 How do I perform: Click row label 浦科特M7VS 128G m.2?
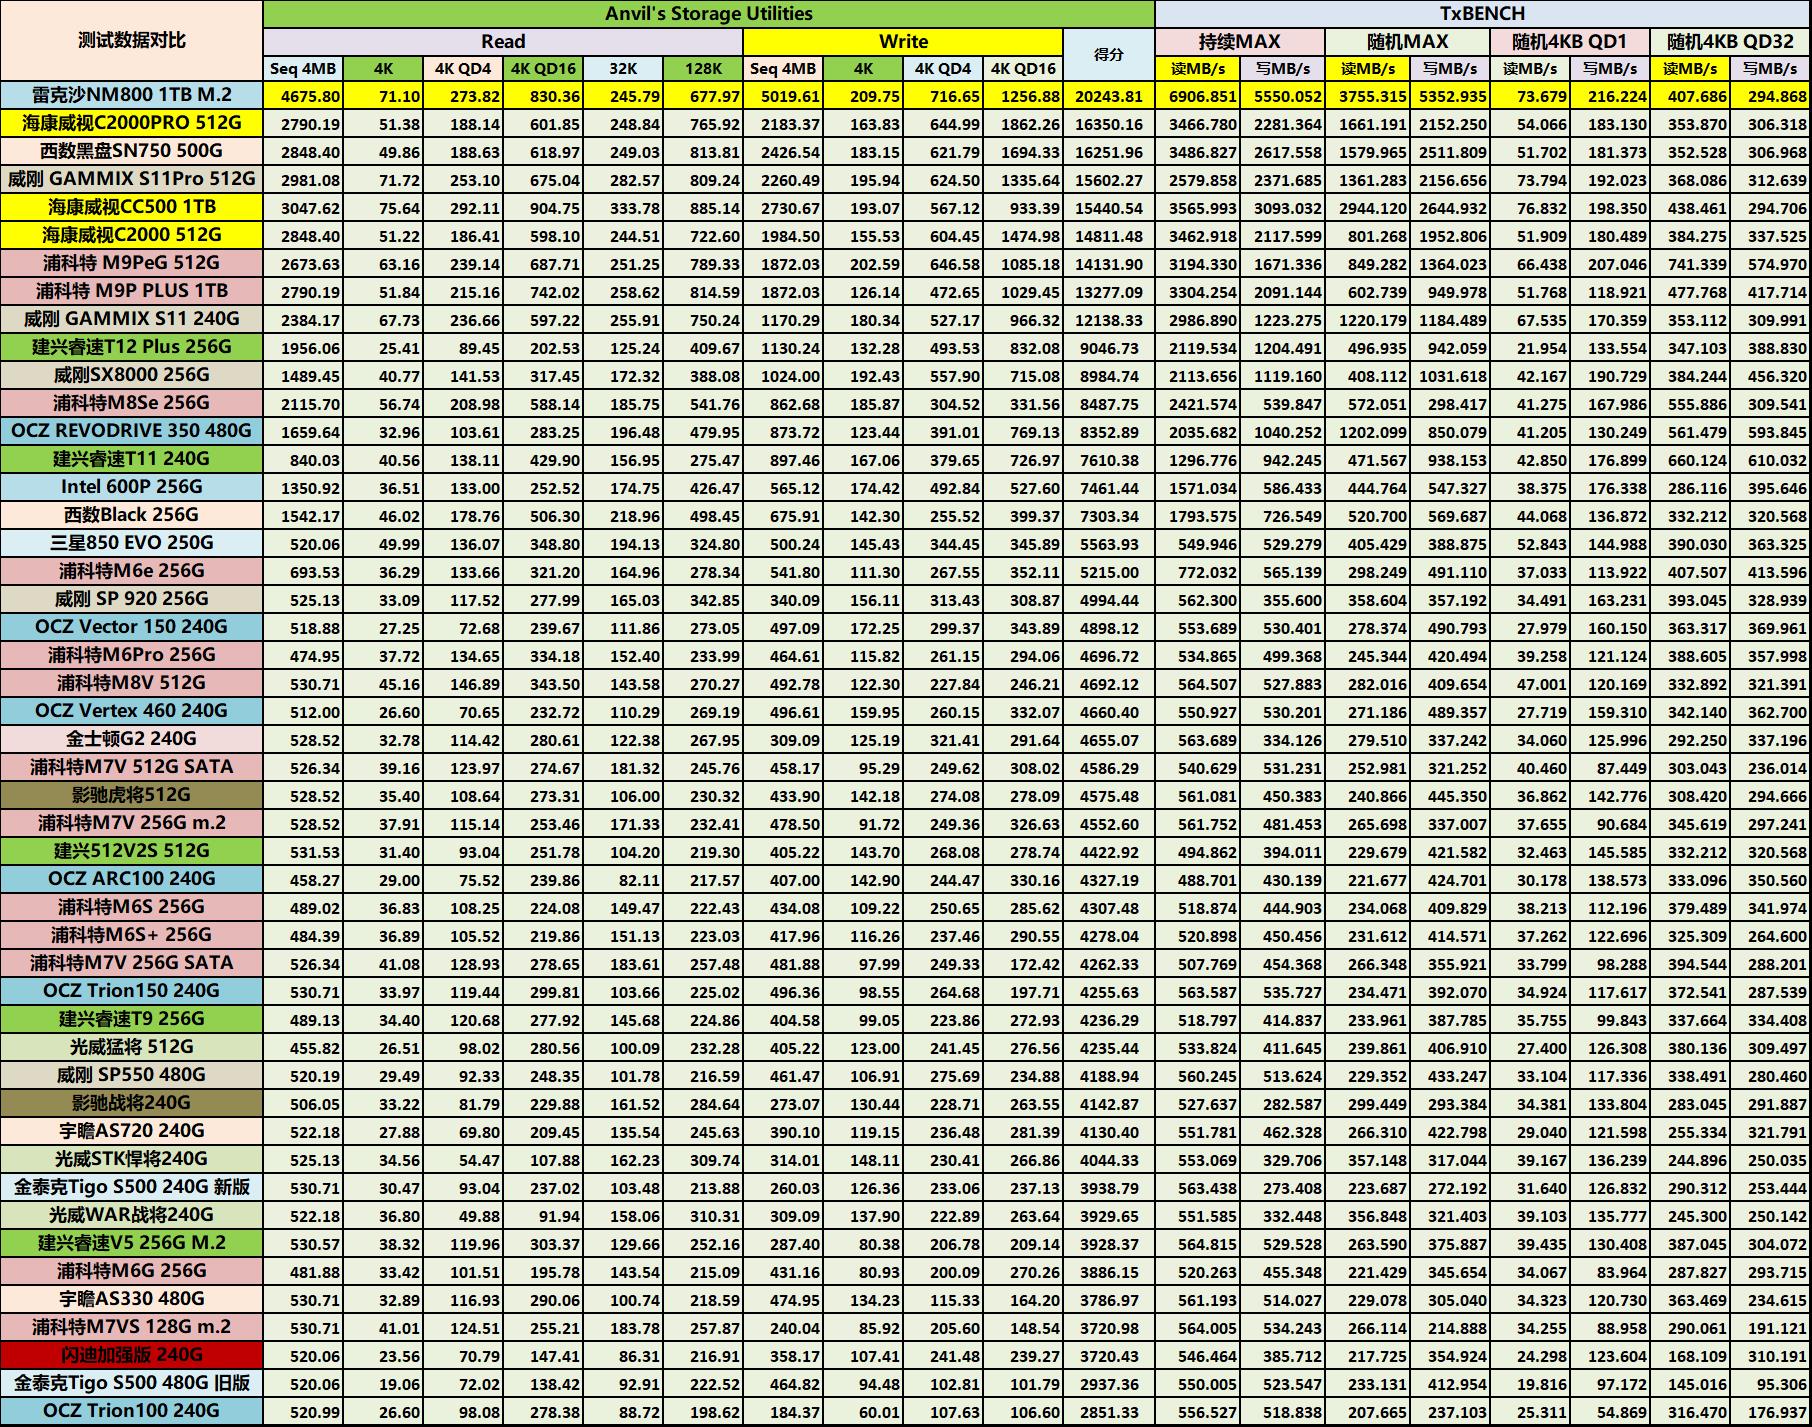coord(131,1327)
